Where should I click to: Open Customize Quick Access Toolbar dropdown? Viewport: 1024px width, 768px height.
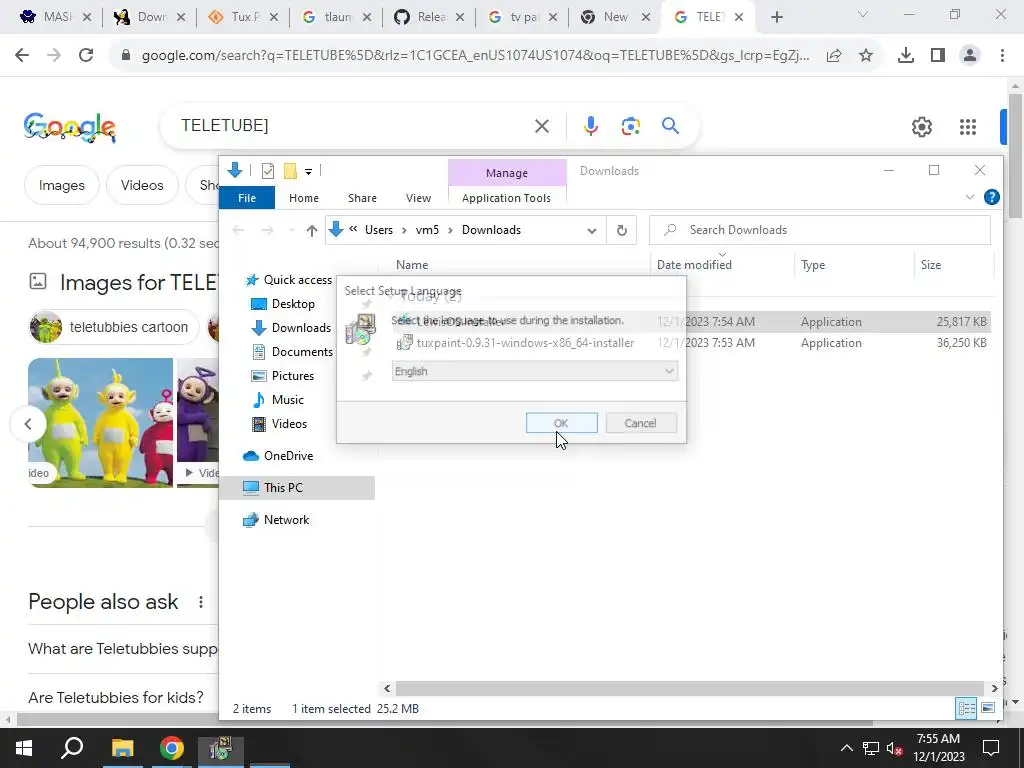click(x=308, y=172)
